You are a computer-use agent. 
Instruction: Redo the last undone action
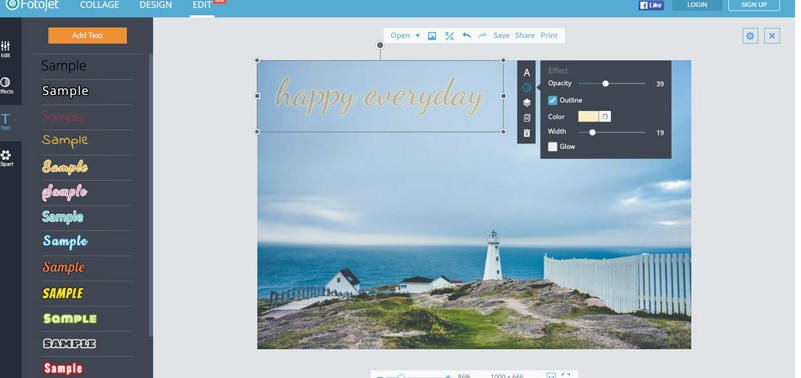pyautogui.click(x=482, y=35)
